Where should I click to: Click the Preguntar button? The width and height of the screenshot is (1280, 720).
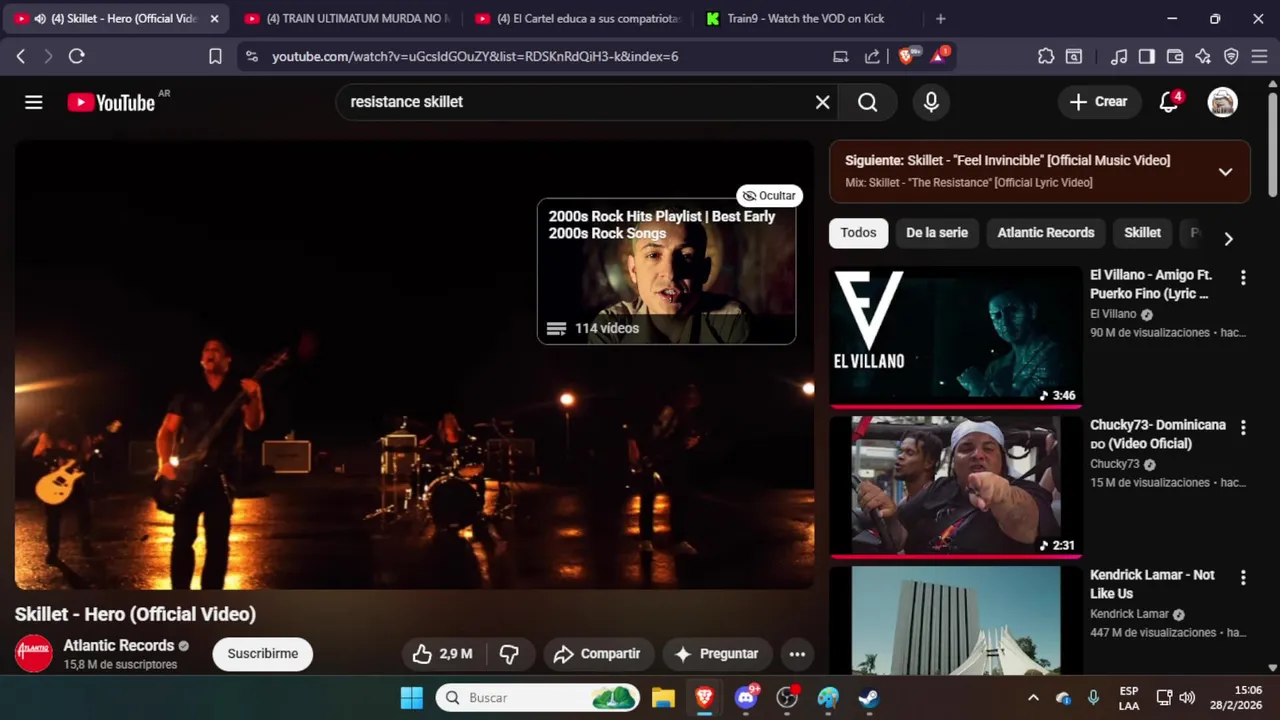(x=717, y=654)
